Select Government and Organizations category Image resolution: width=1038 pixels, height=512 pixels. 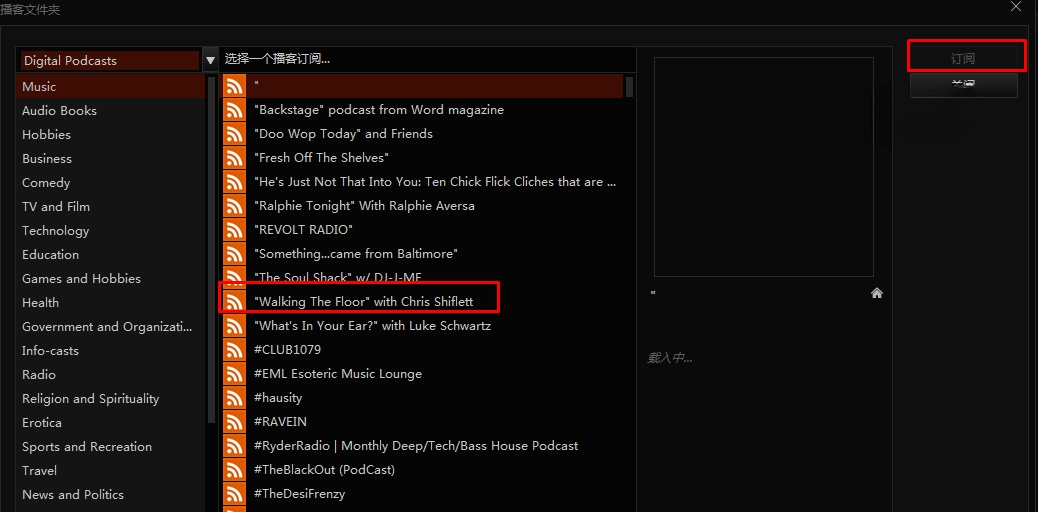tap(111, 327)
